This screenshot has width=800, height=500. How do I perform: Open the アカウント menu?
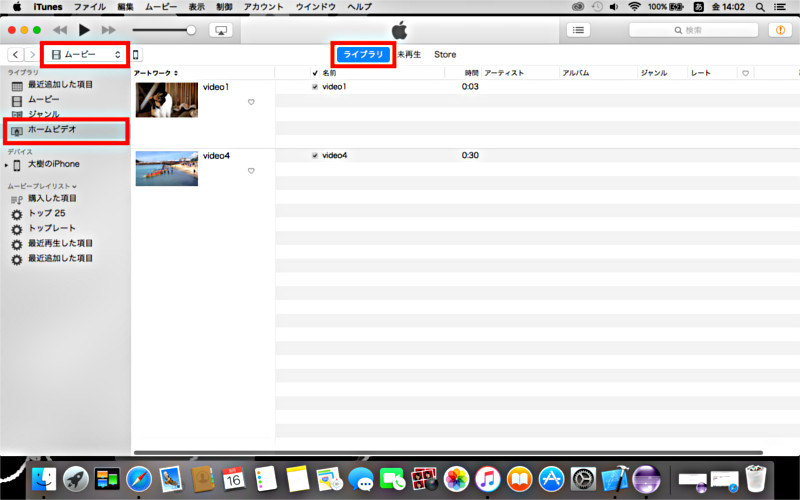(264, 7)
